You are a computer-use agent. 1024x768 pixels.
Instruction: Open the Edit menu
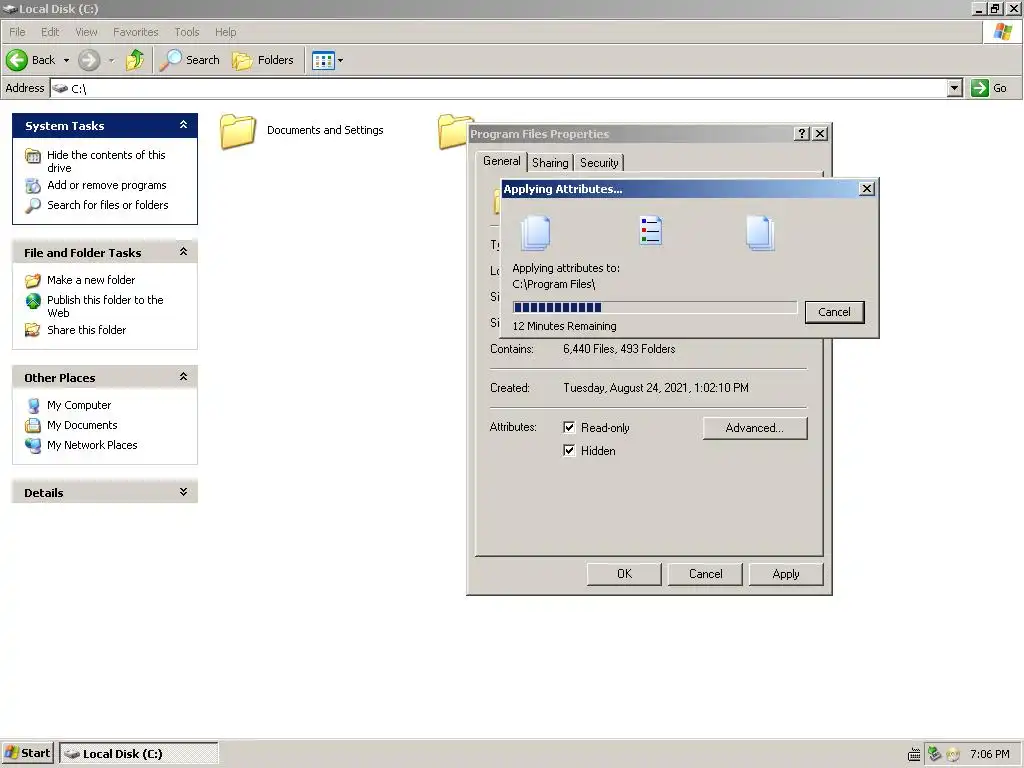[50, 32]
